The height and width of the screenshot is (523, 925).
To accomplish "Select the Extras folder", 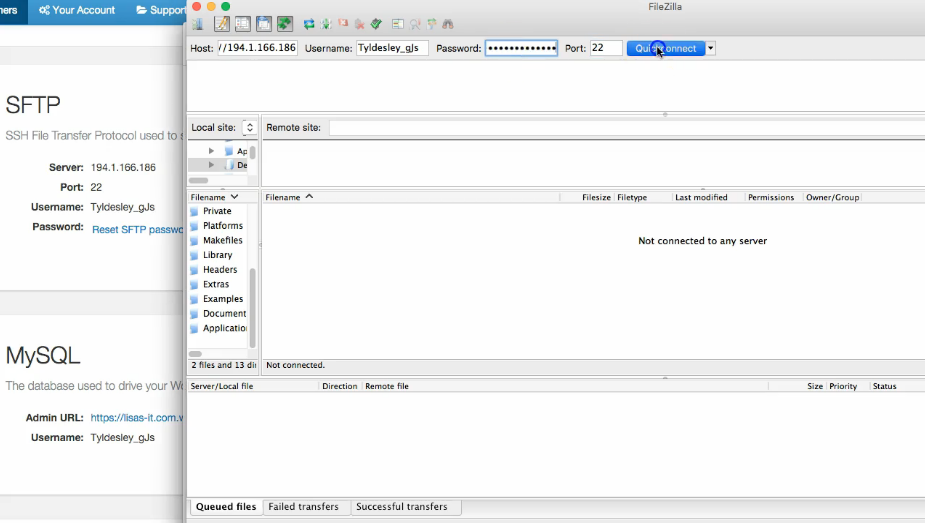I will click(217, 284).
